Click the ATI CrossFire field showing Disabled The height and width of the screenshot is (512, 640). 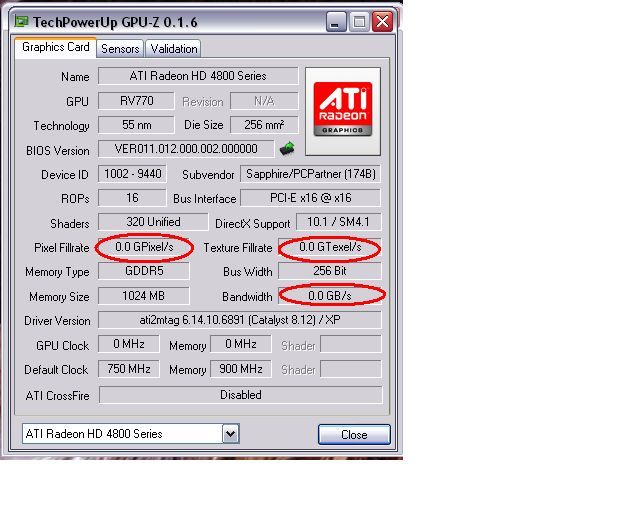click(x=241, y=395)
